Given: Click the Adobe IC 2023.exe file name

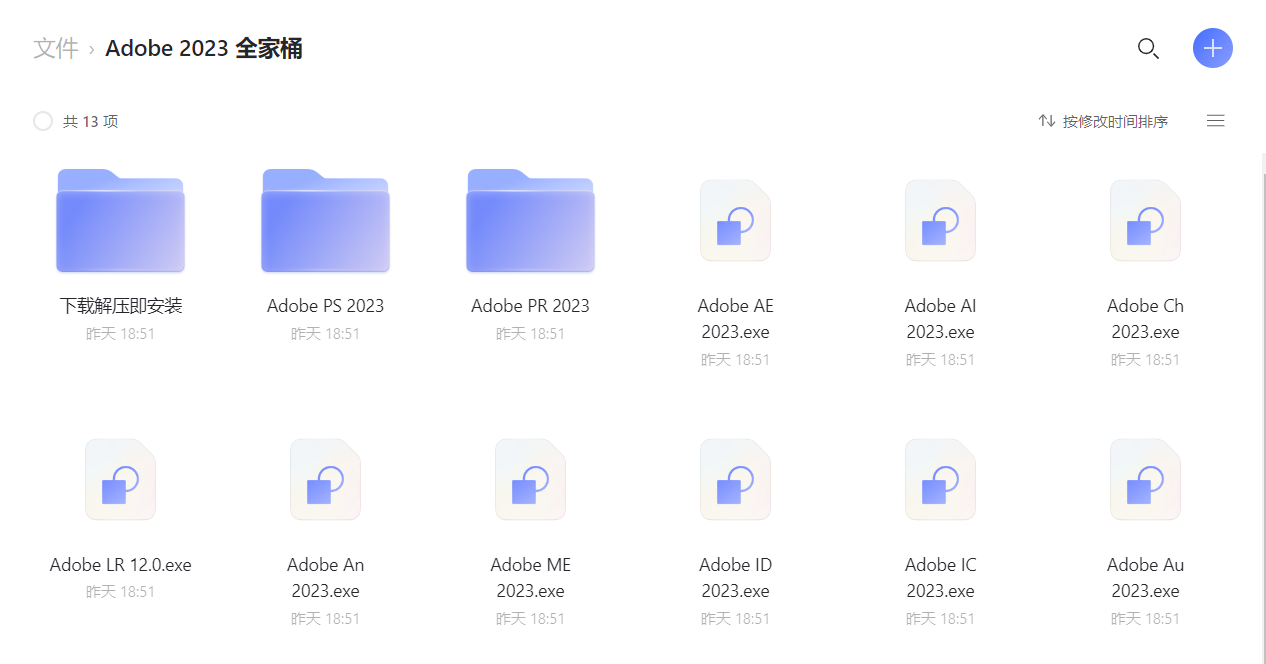Looking at the screenshot, I should pyautogui.click(x=940, y=577).
